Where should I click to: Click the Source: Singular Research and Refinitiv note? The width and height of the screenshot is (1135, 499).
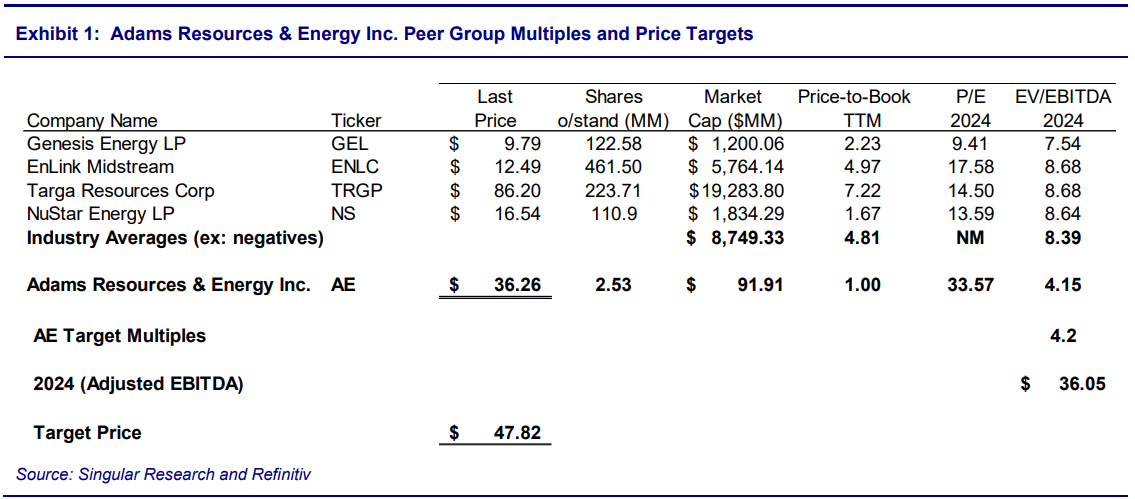(163, 474)
